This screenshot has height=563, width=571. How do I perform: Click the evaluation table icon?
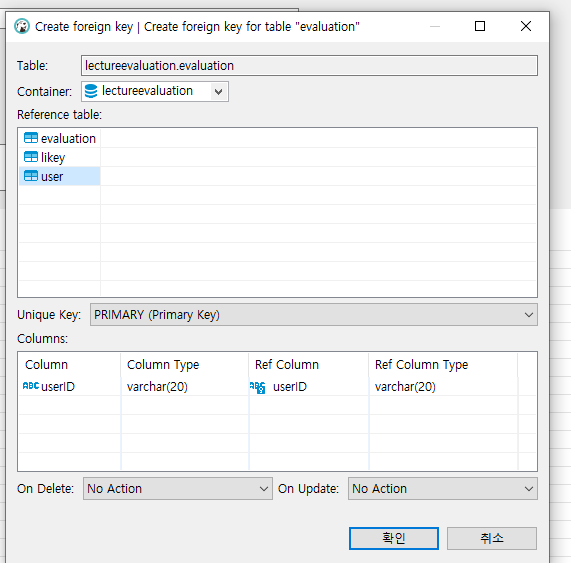coord(31,138)
